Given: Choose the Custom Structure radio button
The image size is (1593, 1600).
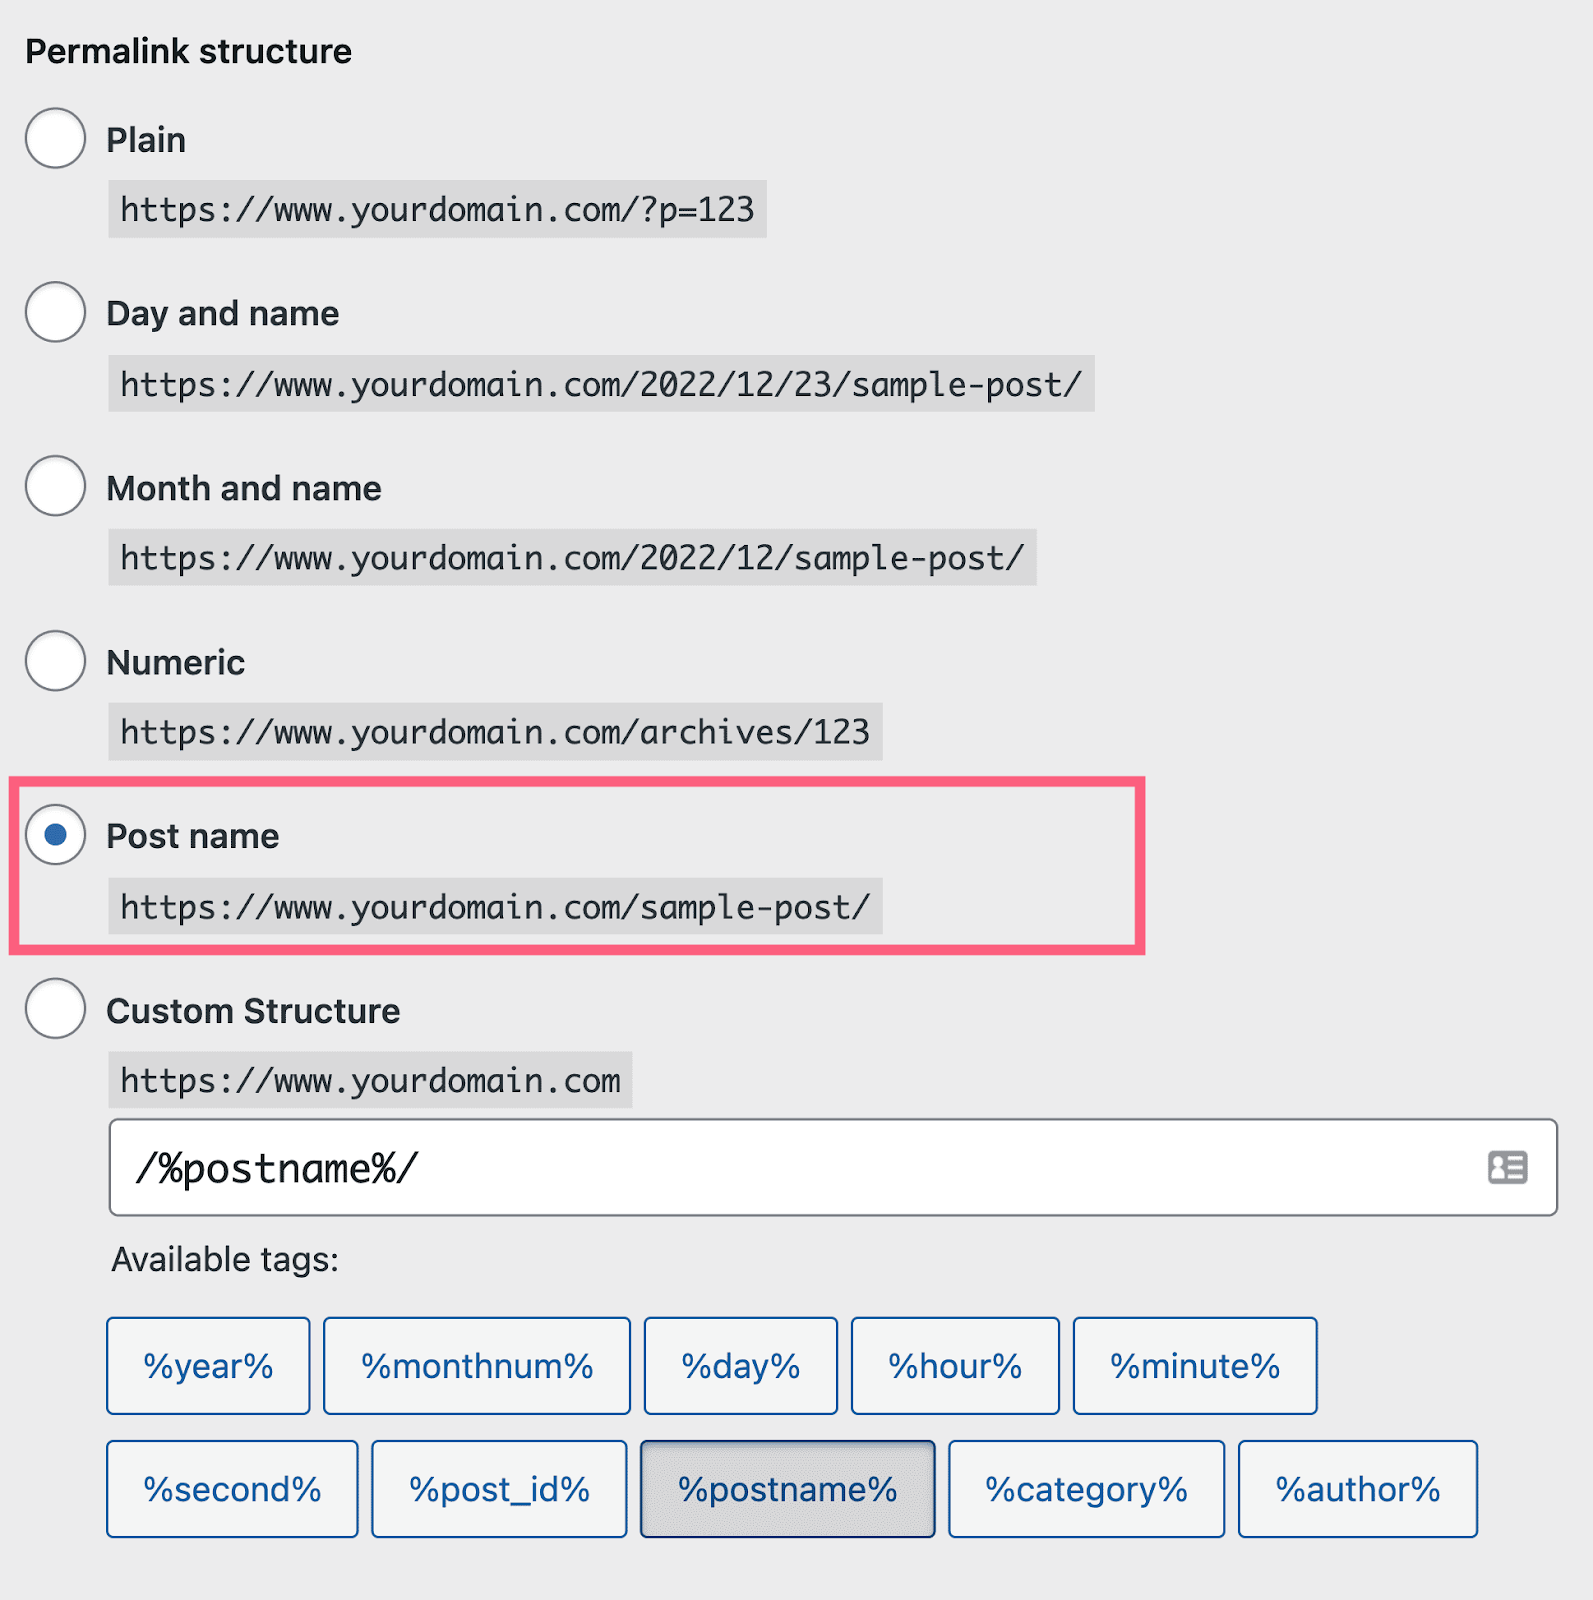Looking at the screenshot, I should [55, 1009].
